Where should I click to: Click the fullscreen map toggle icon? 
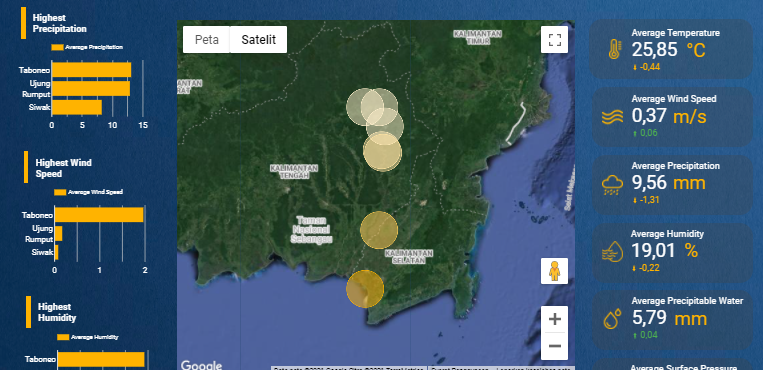tap(554, 39)
